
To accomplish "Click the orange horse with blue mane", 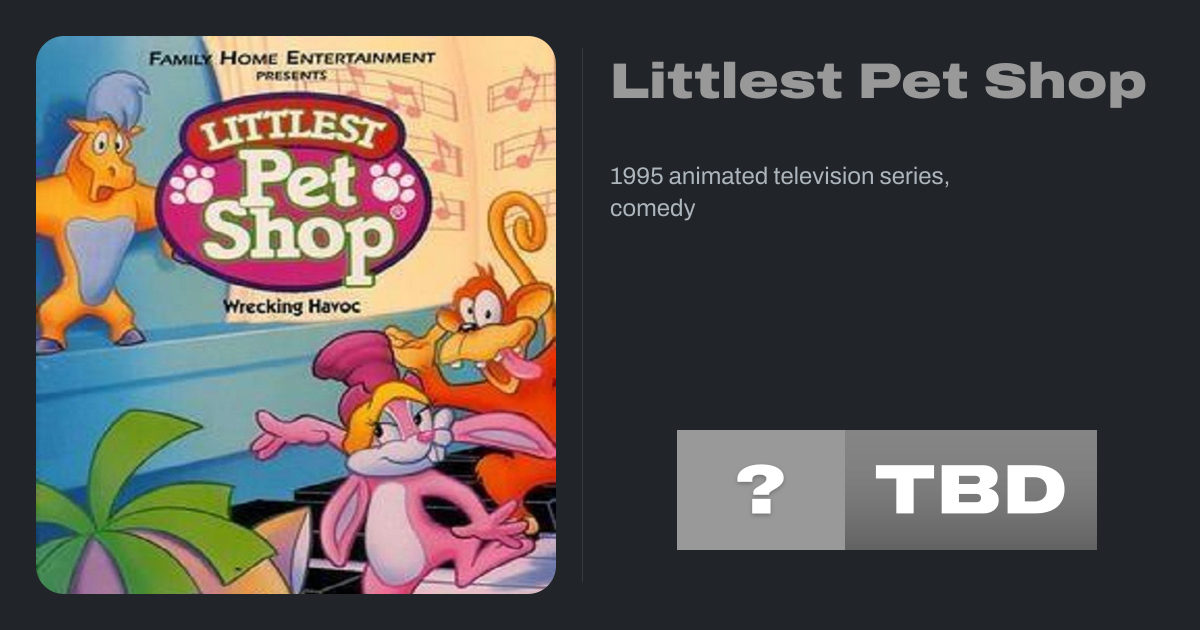I will [x=100, y=220].
